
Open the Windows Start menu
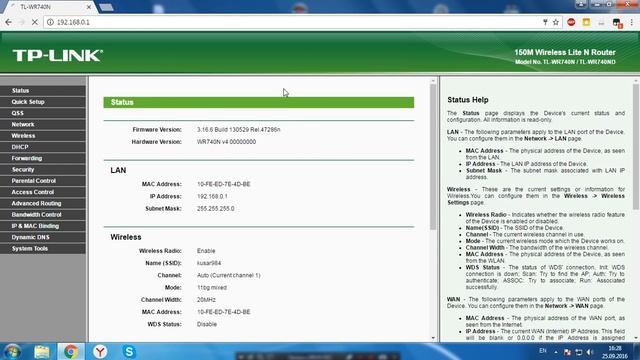pos(12,351)
